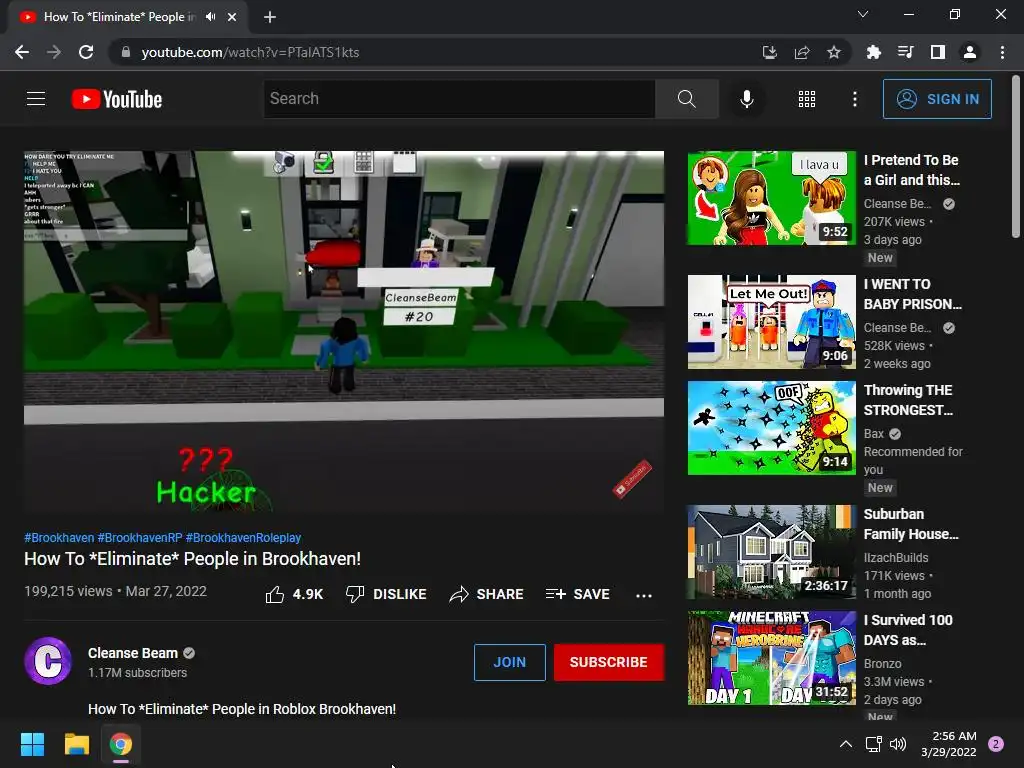
Task: Select the 'How To *Eliminate* People' tab
Action: click(128, 17)
